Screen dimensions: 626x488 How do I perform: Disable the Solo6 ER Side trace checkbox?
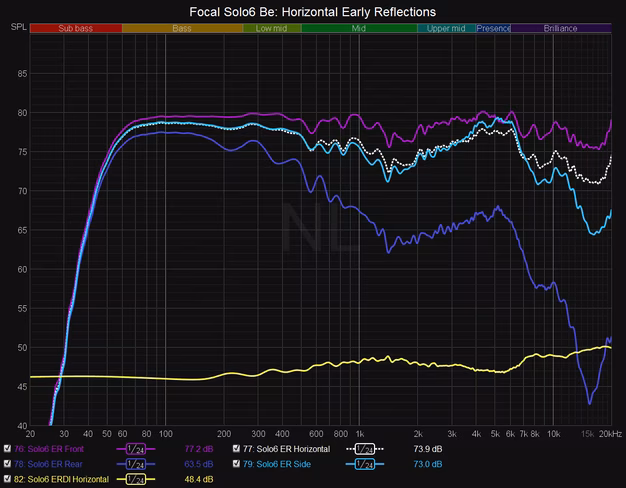(236, 464)
